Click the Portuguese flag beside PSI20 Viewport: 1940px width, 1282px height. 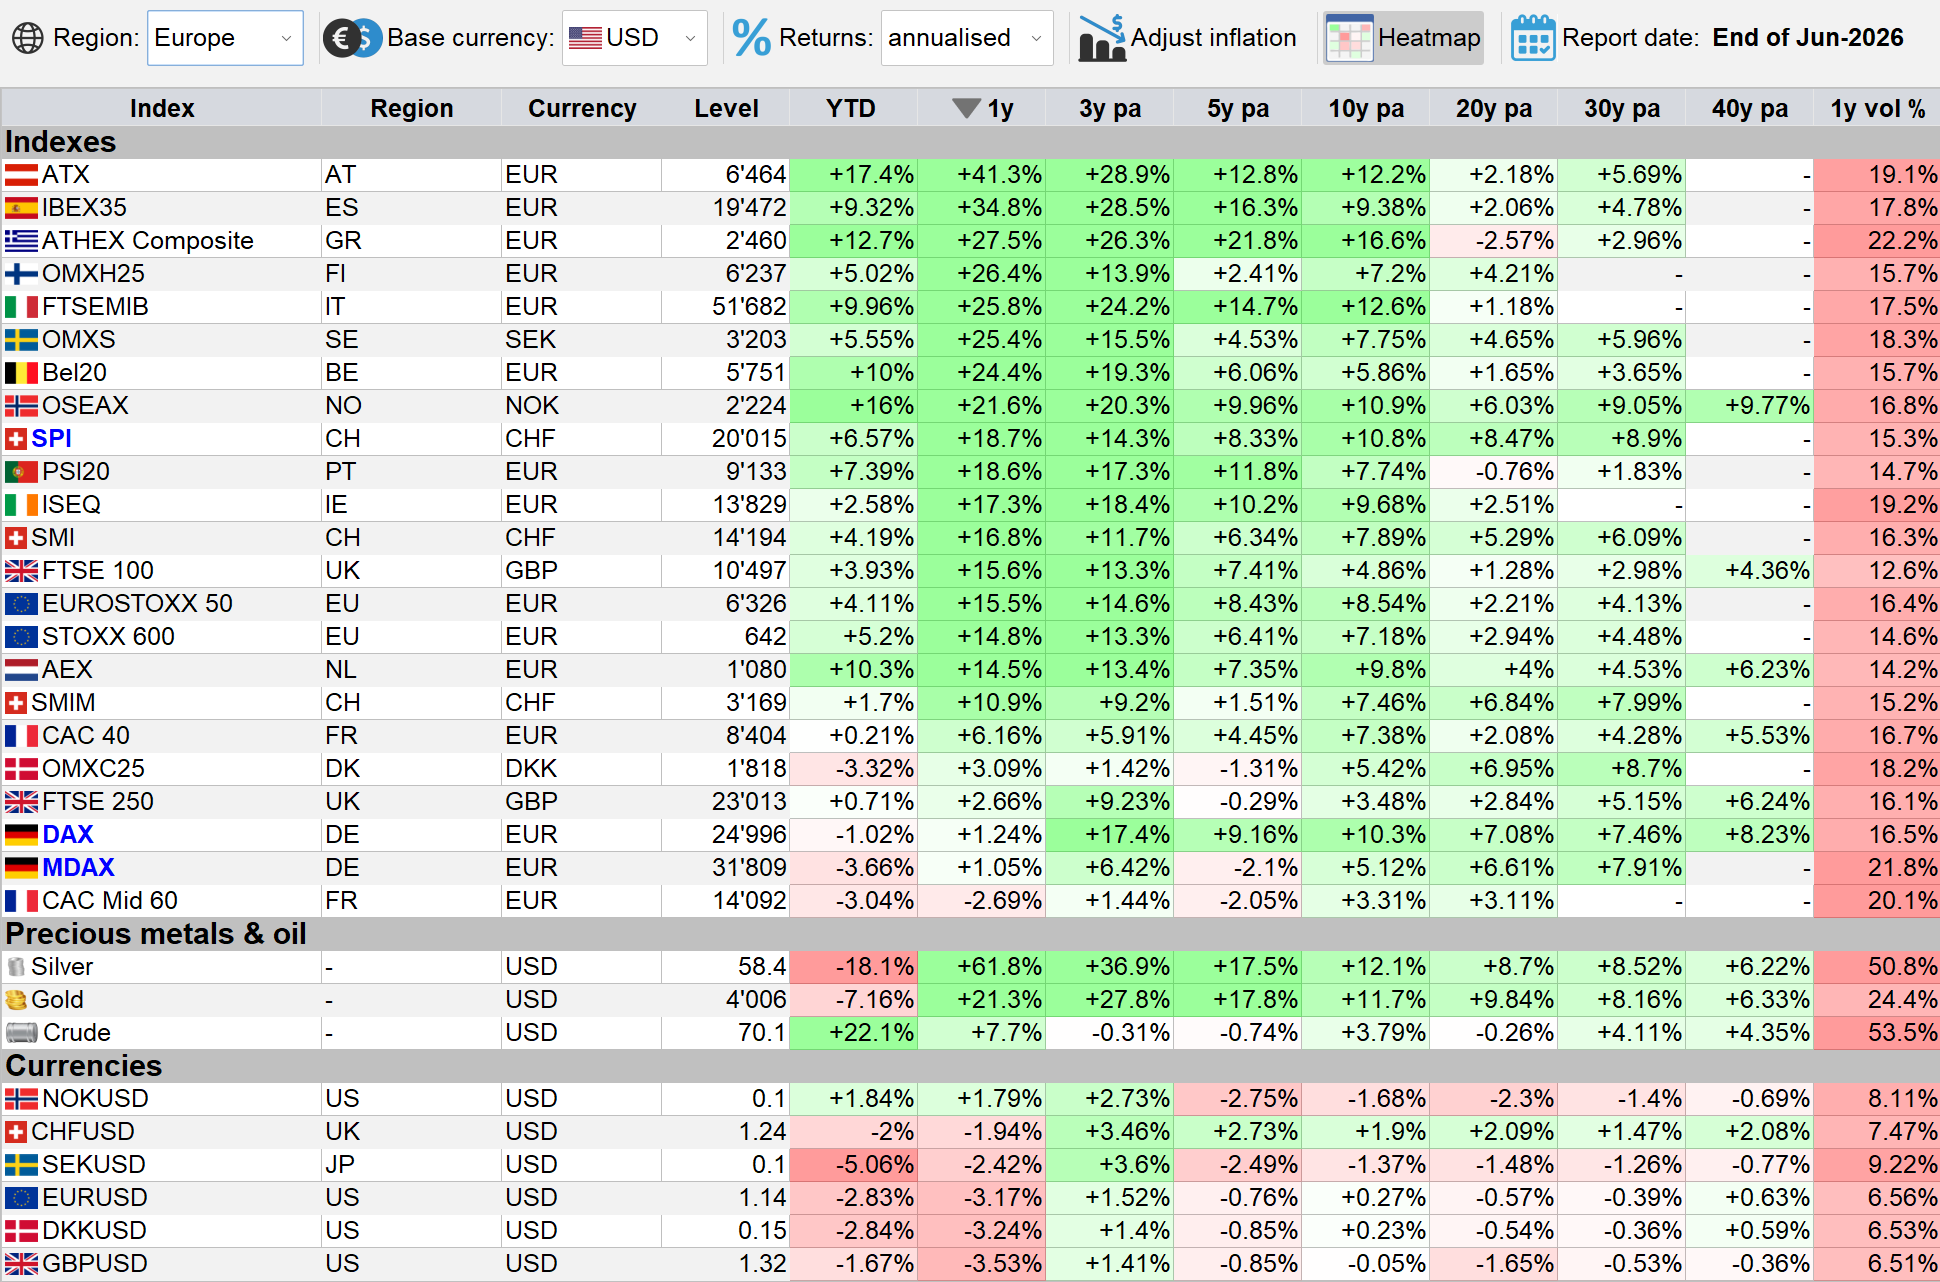click(x=21, y=472)
